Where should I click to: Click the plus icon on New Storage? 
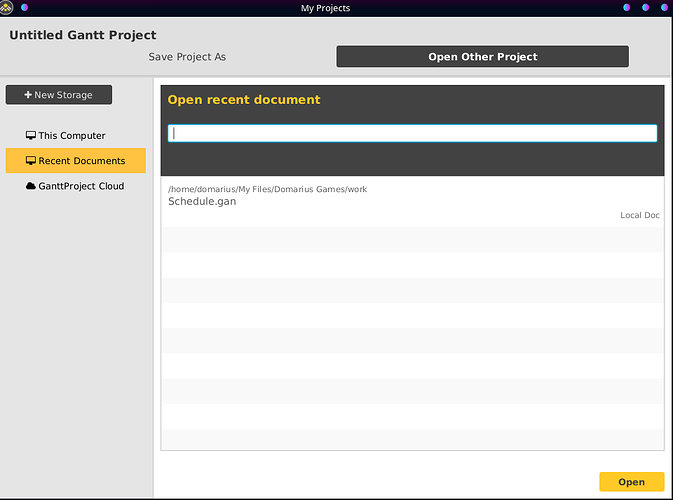point(28,94)
